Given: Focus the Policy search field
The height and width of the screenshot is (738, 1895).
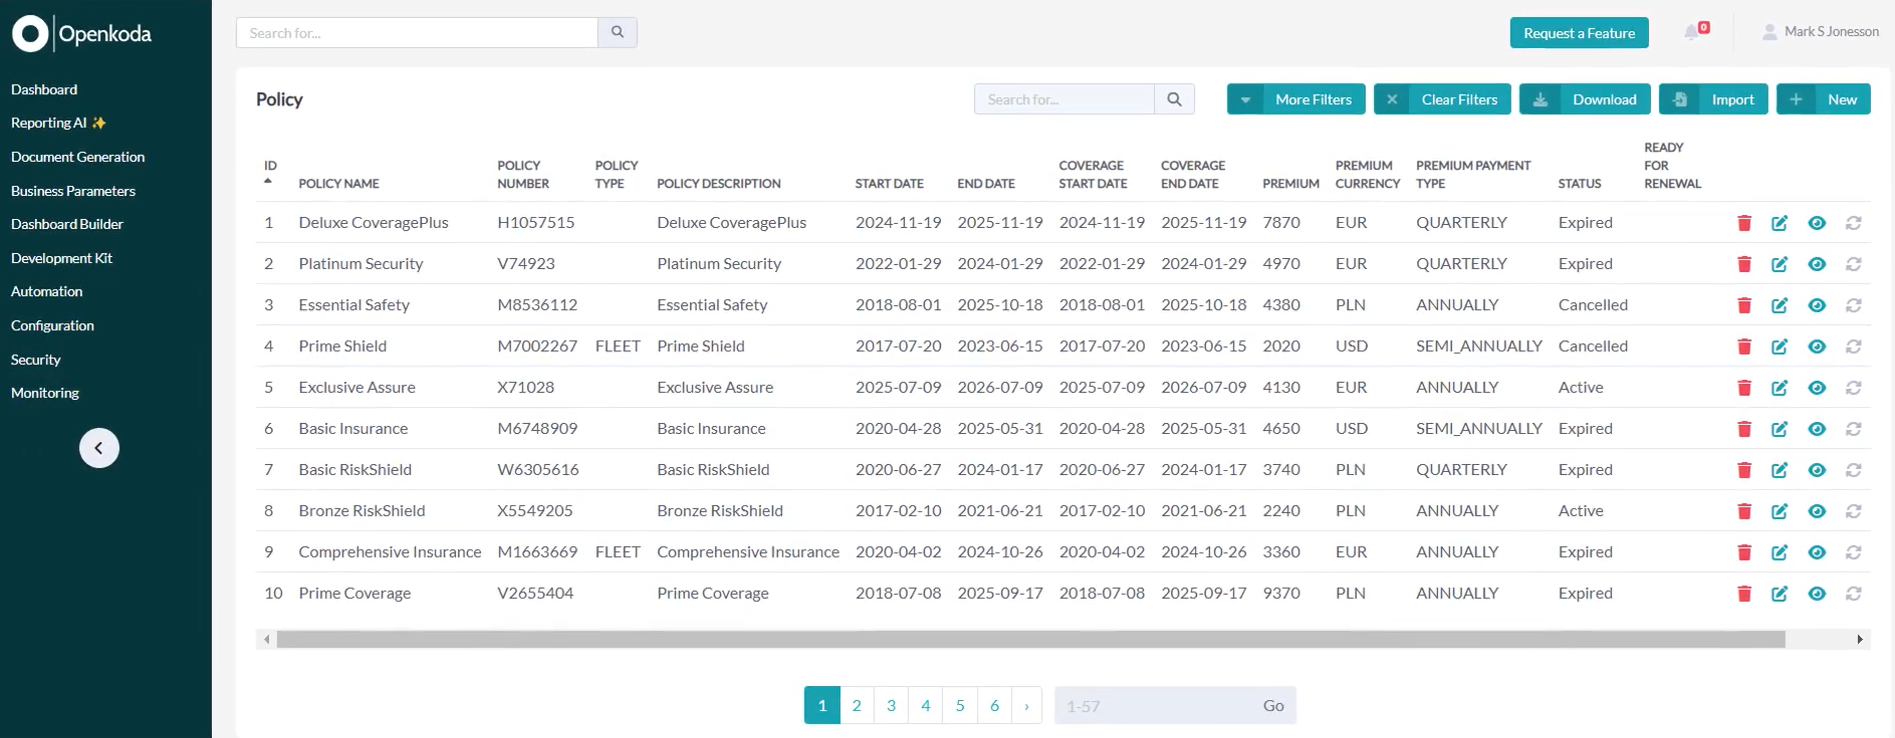Looking at the screenshot, I should [x=1064, y=99].
